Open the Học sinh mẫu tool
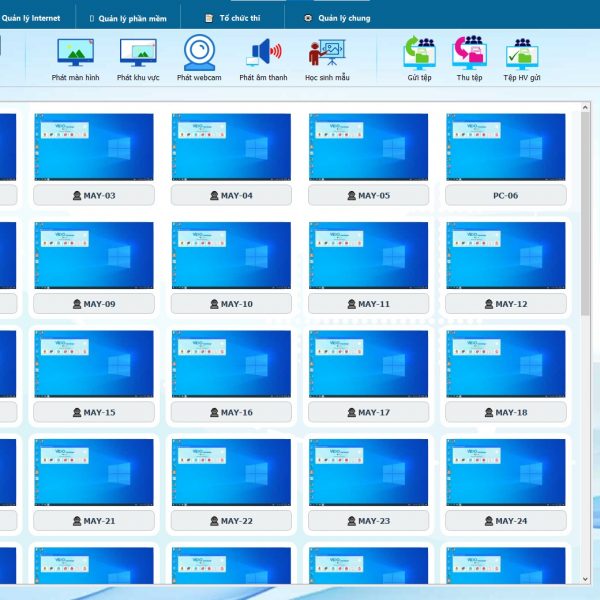 (327, 52)
